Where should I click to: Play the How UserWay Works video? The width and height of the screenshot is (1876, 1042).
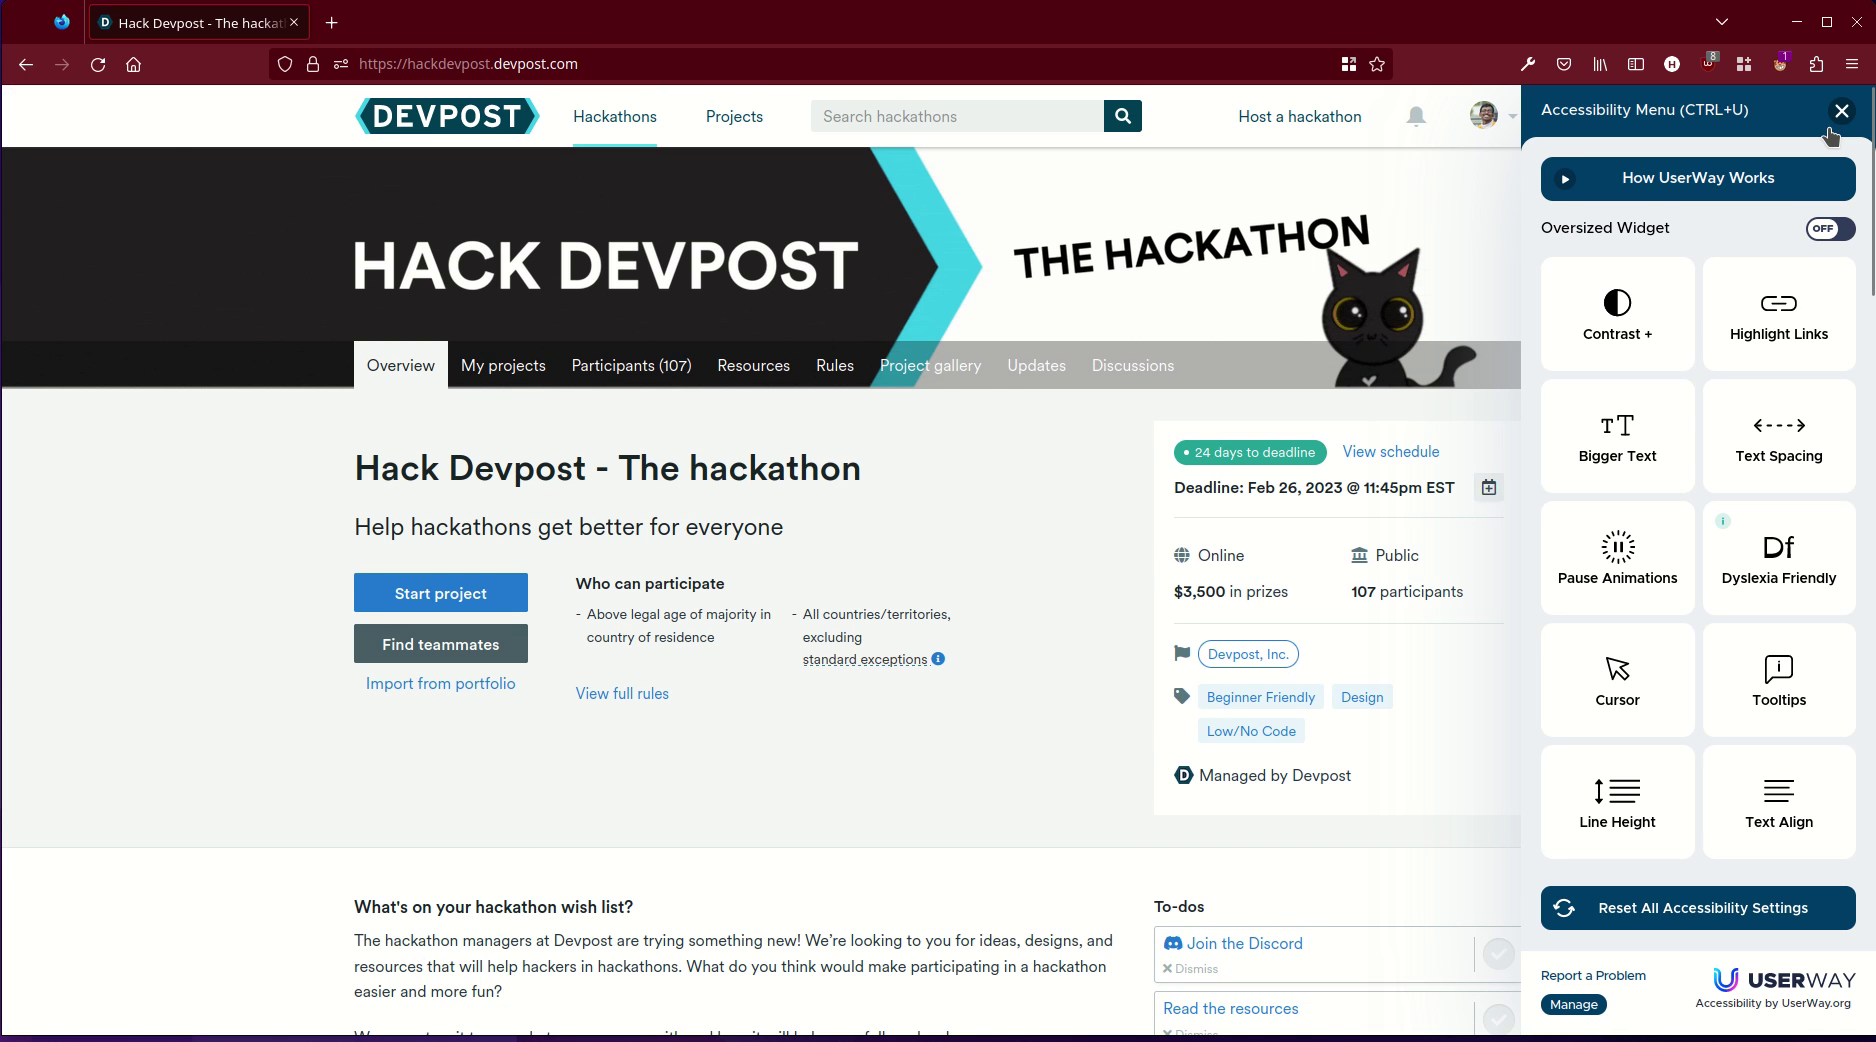point(1698,178)
